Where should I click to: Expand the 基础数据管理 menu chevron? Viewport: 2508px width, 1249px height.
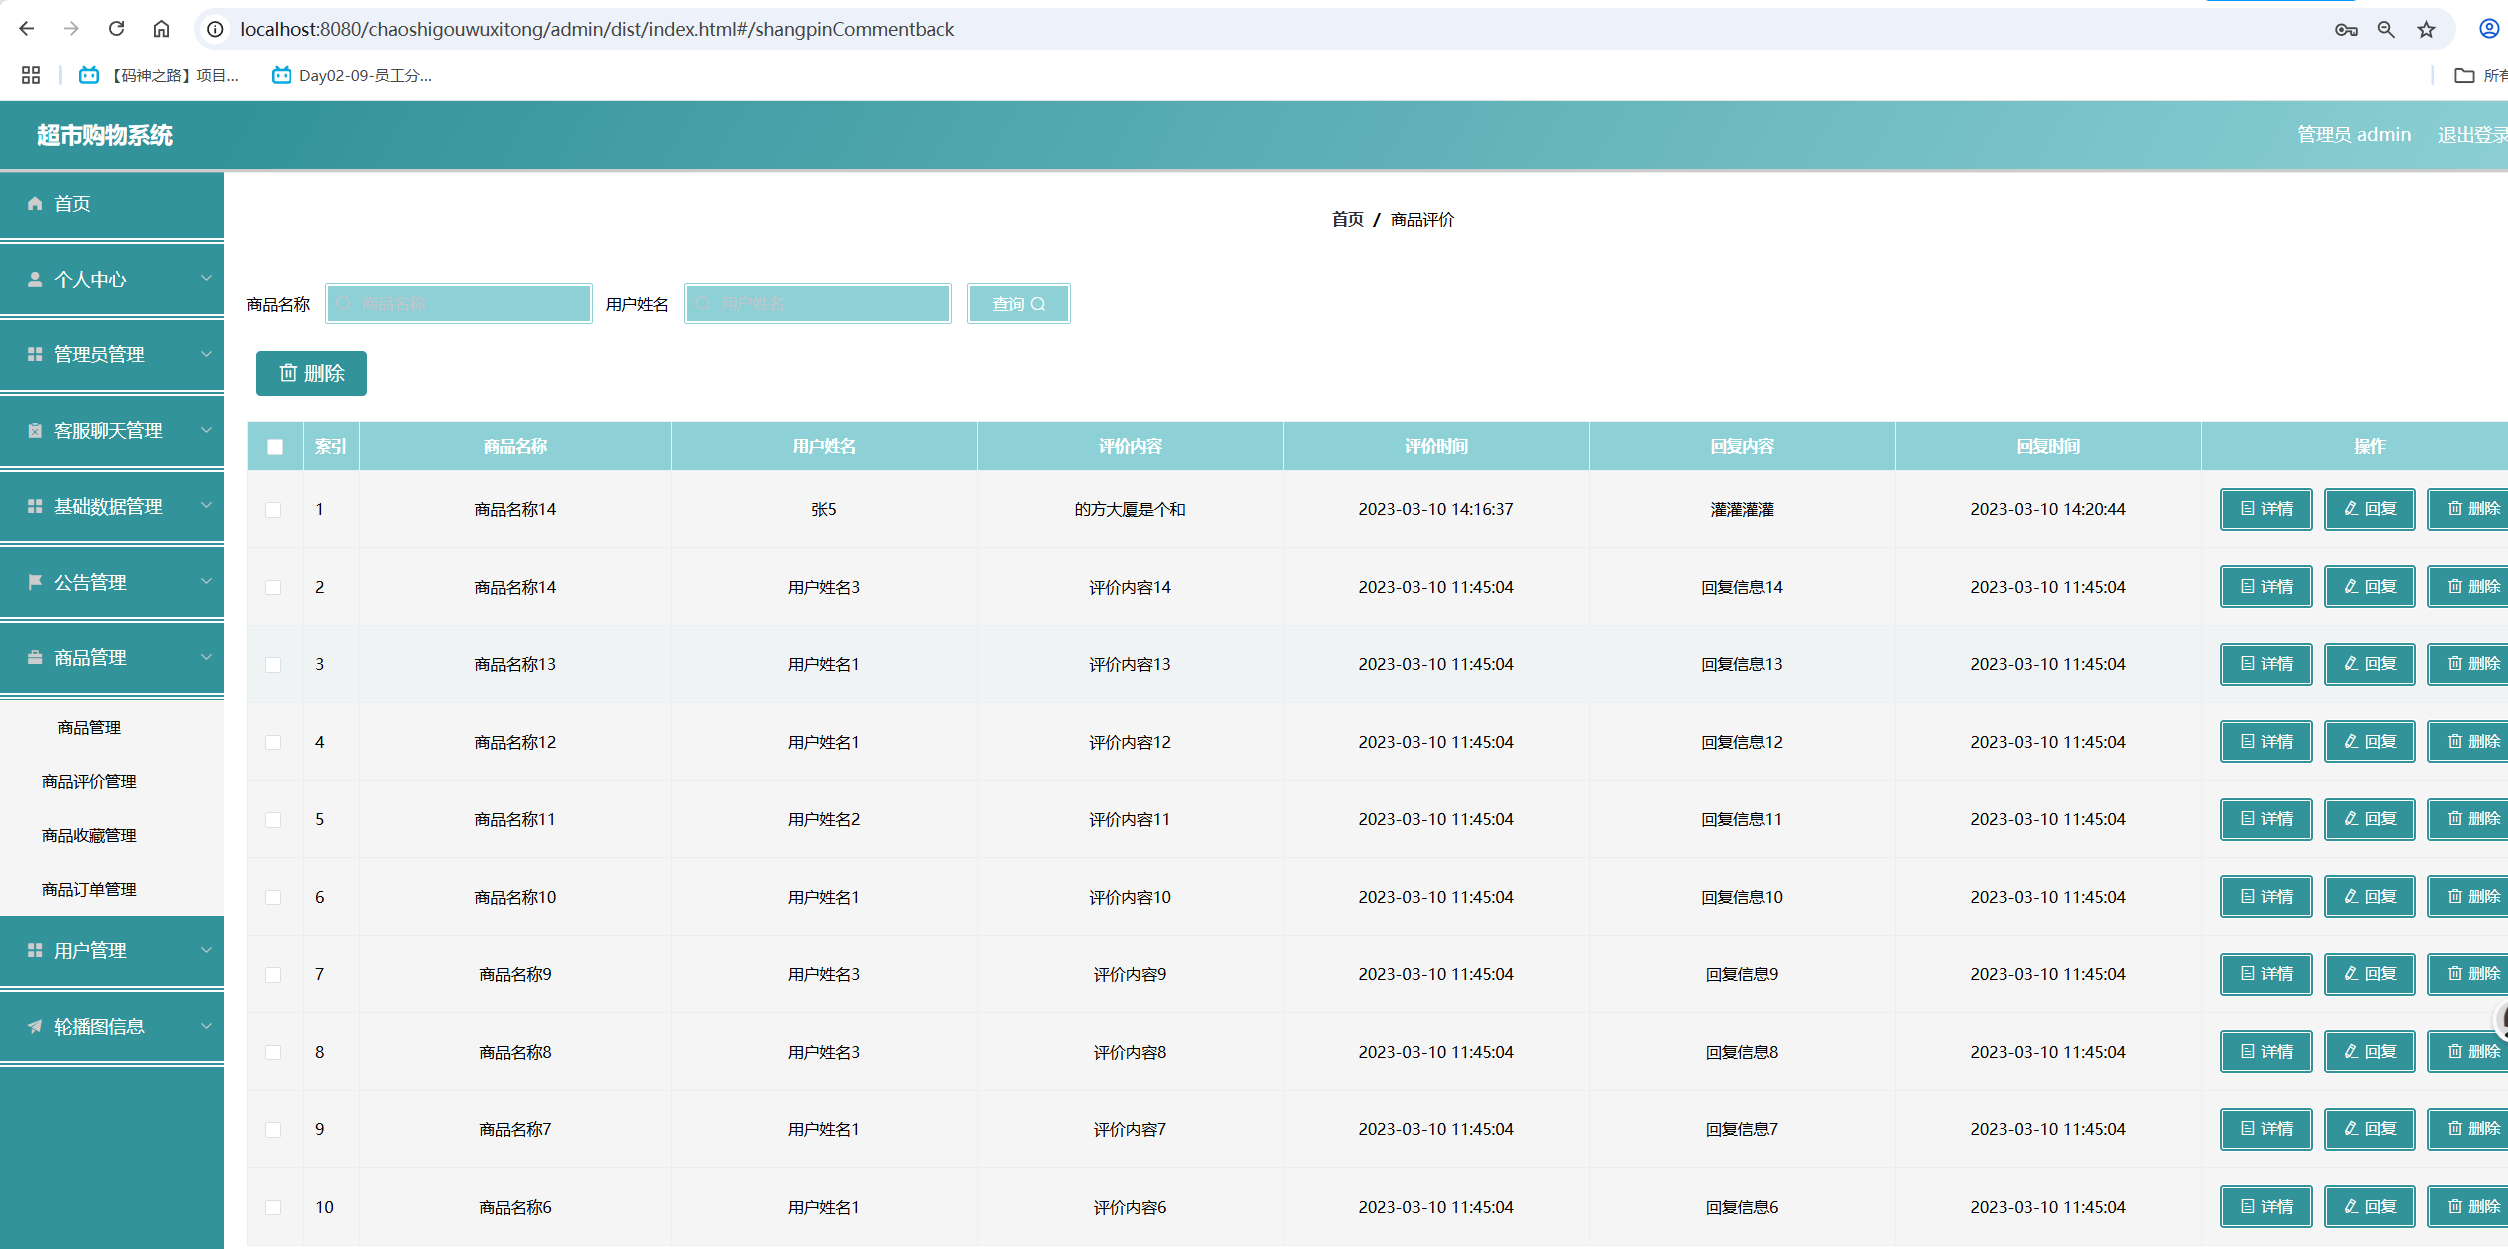pos(206,505)
